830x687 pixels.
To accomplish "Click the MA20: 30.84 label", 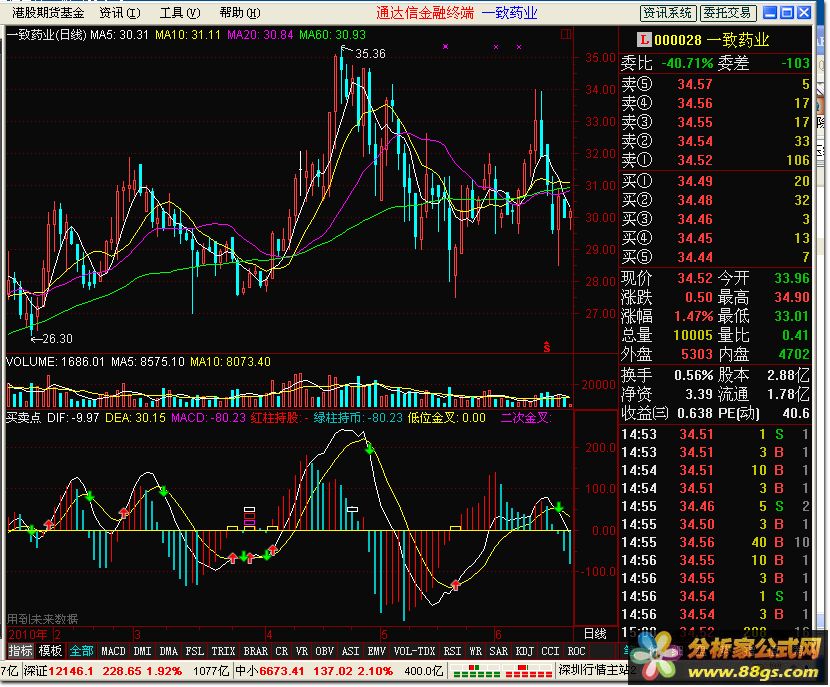I will pos(260,35).
